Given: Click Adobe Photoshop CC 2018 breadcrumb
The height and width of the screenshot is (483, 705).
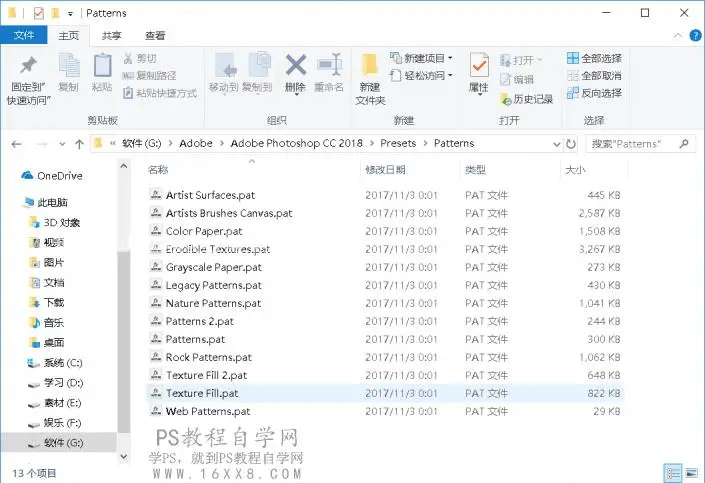Looking at the screenshot, I should click(296, 143).
